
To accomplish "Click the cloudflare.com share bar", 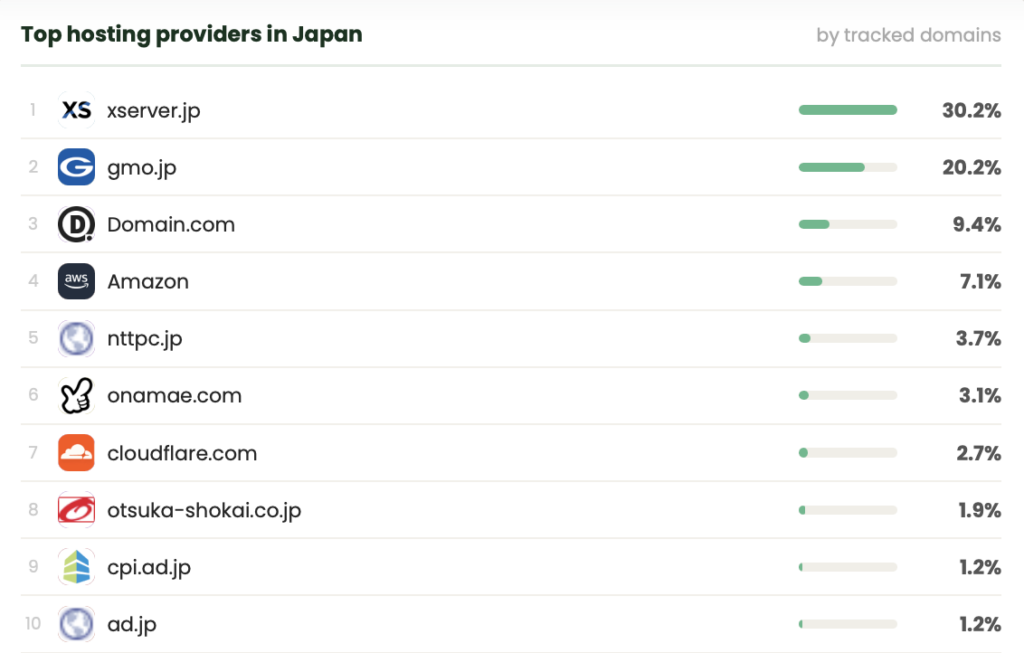I will coord(848,453).
